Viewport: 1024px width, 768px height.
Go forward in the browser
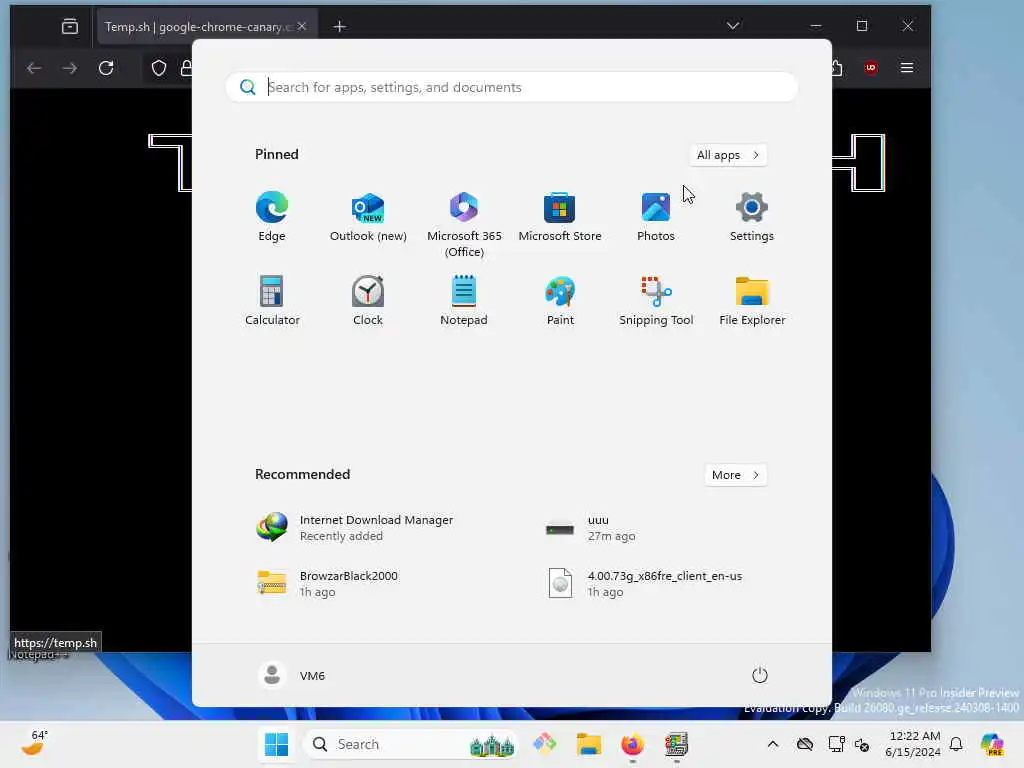click(69, 68)
